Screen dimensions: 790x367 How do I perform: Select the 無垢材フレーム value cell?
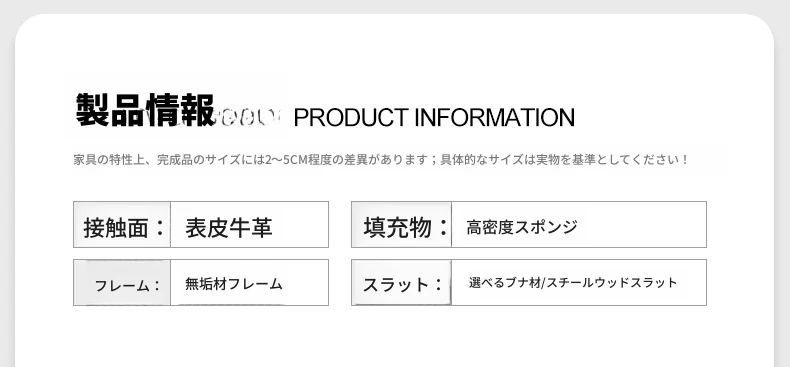tap(249, 282)
